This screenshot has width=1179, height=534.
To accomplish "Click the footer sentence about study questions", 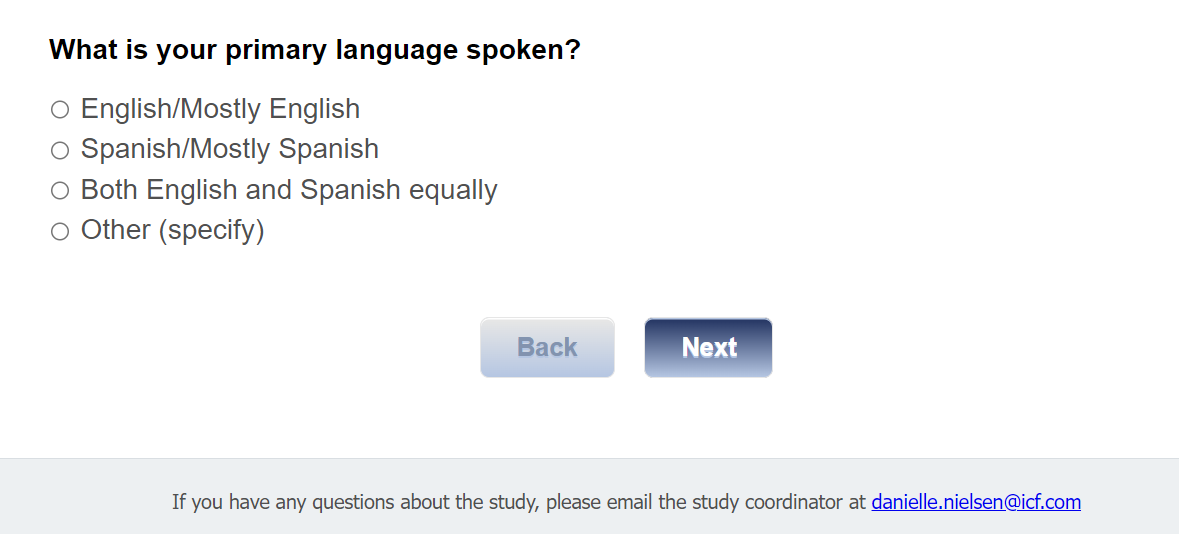I will click(519, 502).
